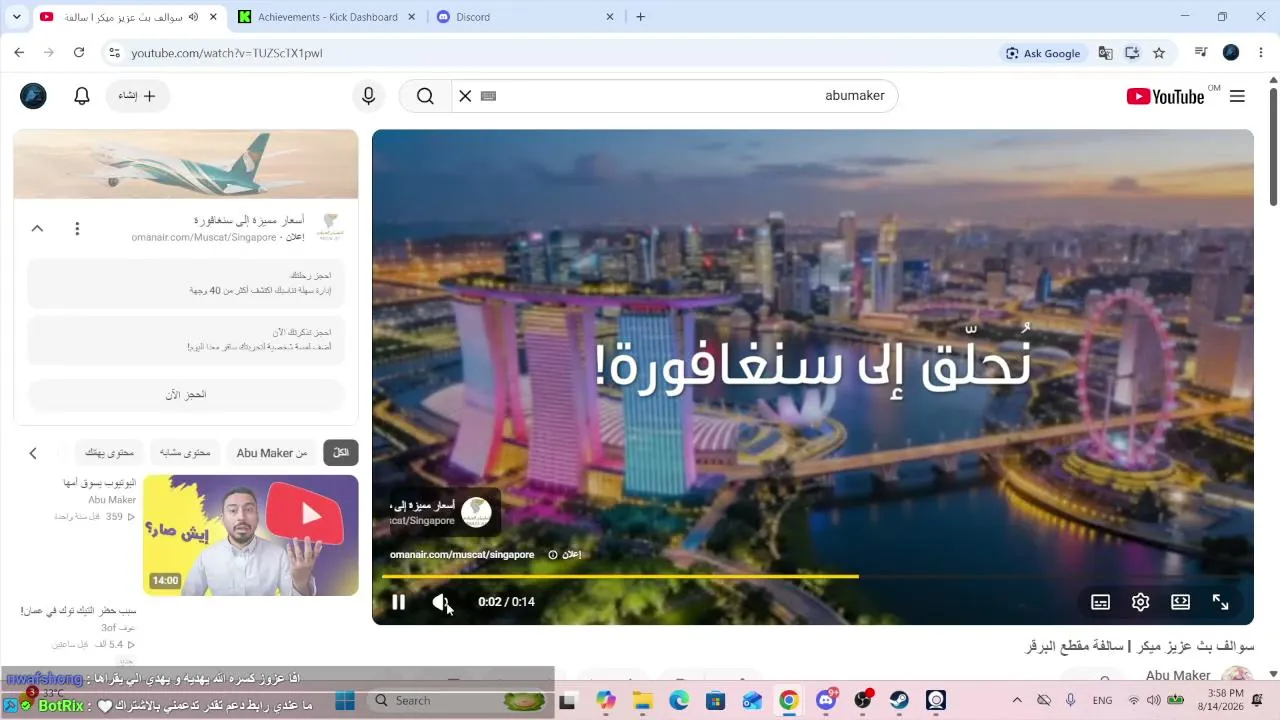Switch to Kick Dashboard Achievements tab
The image size is (1280, 720).
(x=328, y=17)
